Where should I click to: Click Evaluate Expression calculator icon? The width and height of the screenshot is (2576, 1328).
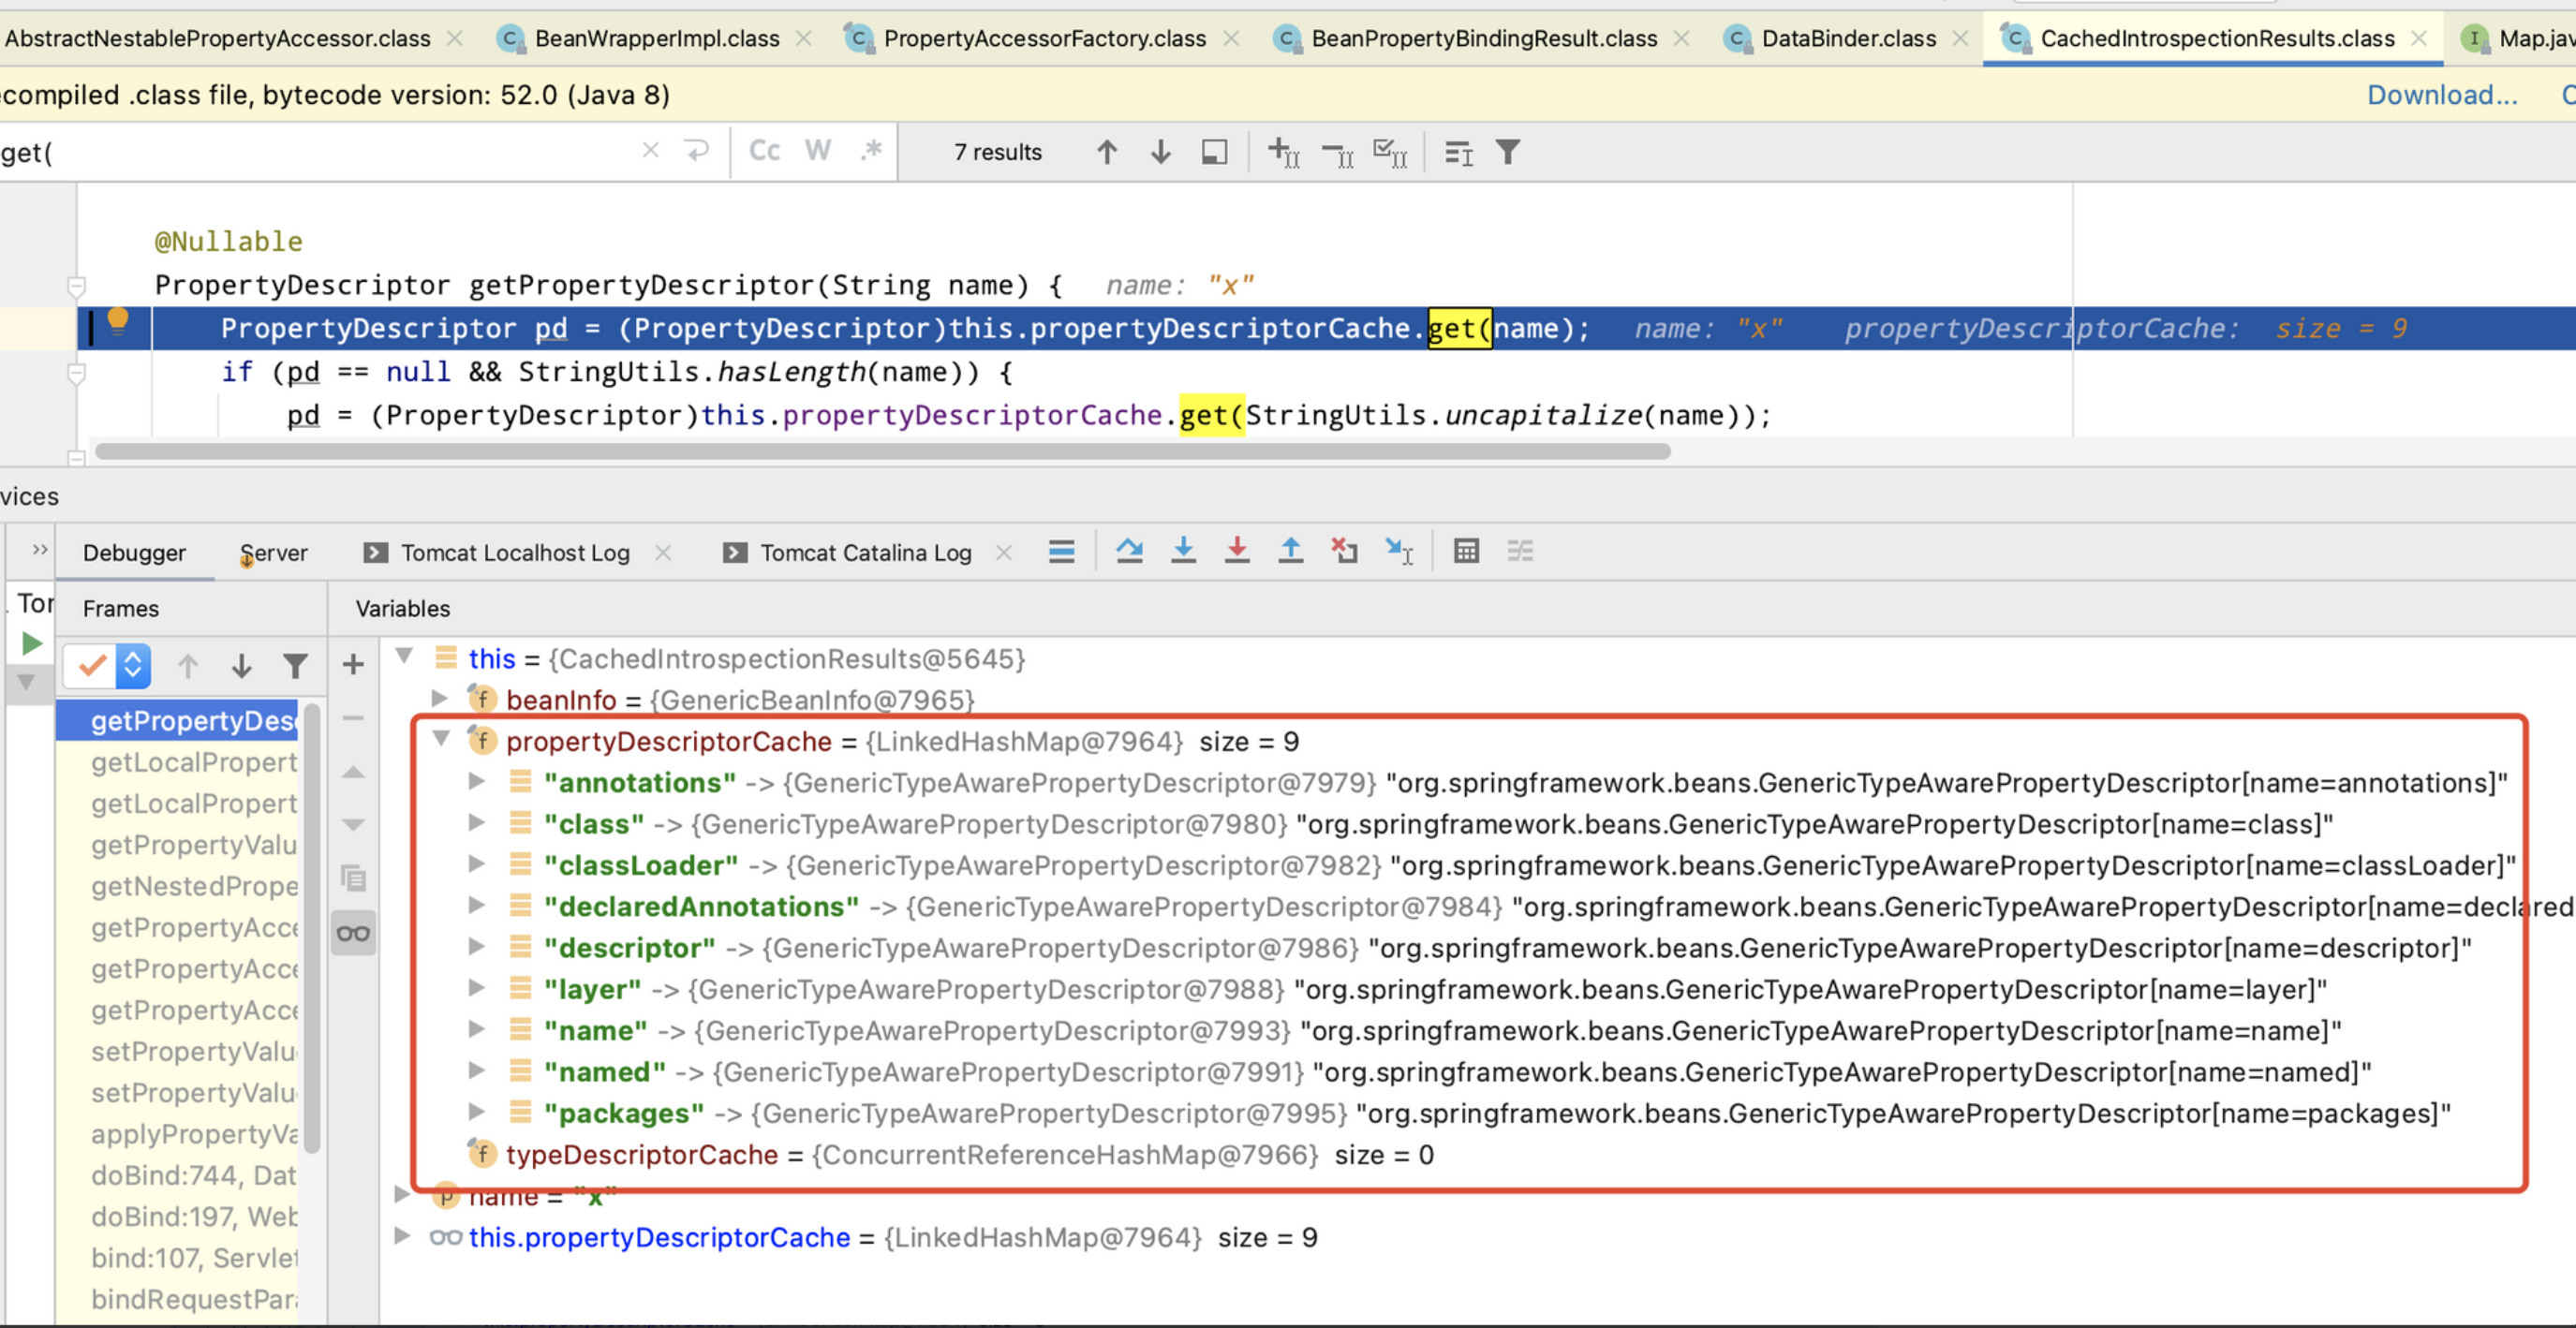(x=1466, y=551)
